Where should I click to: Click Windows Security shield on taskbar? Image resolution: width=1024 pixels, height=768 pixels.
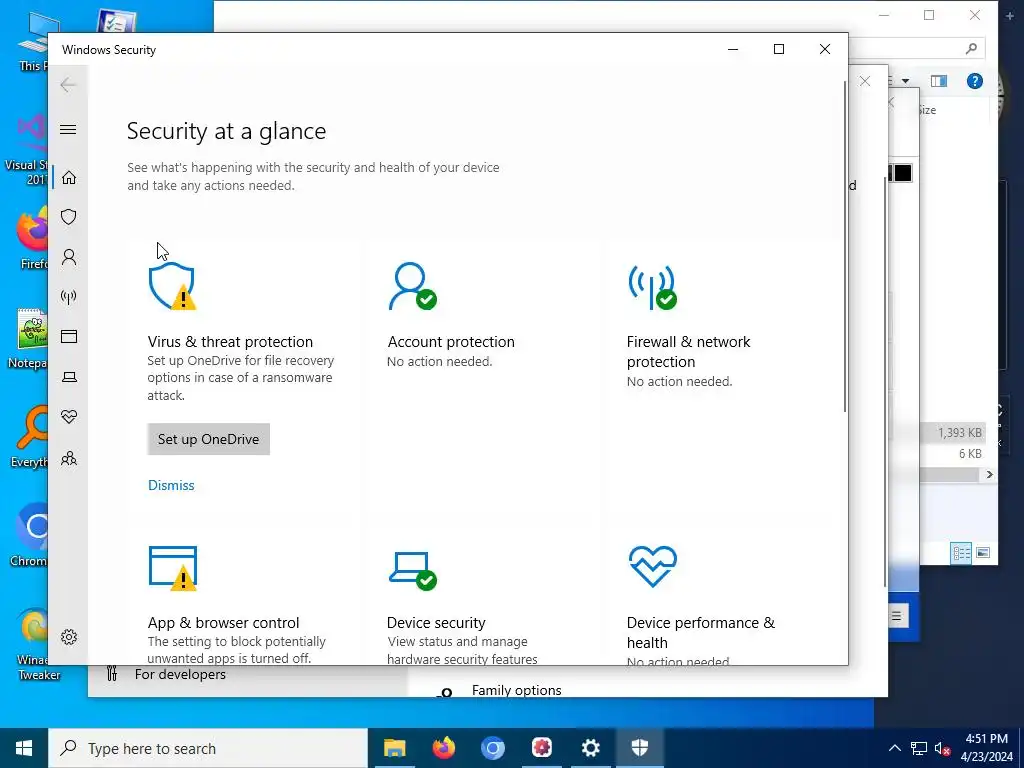[x=639, y=748]
